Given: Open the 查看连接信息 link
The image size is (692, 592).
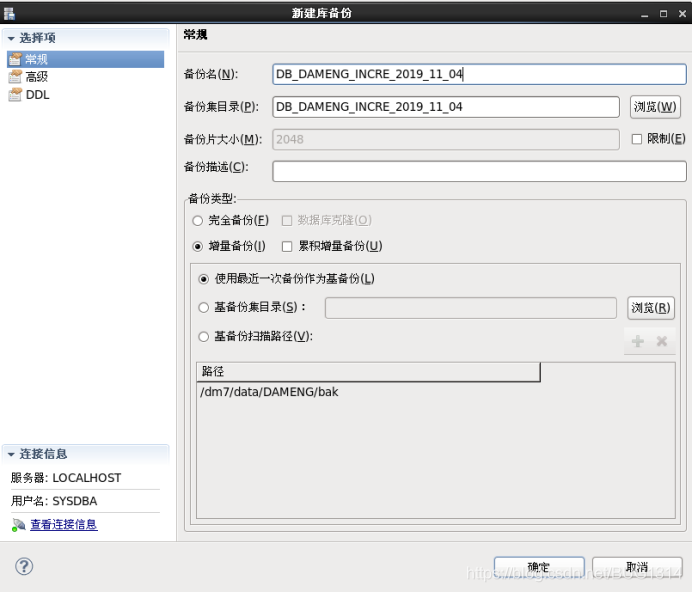Looking at the screenshot, I should pyautogui.click(x=64, y=524).
